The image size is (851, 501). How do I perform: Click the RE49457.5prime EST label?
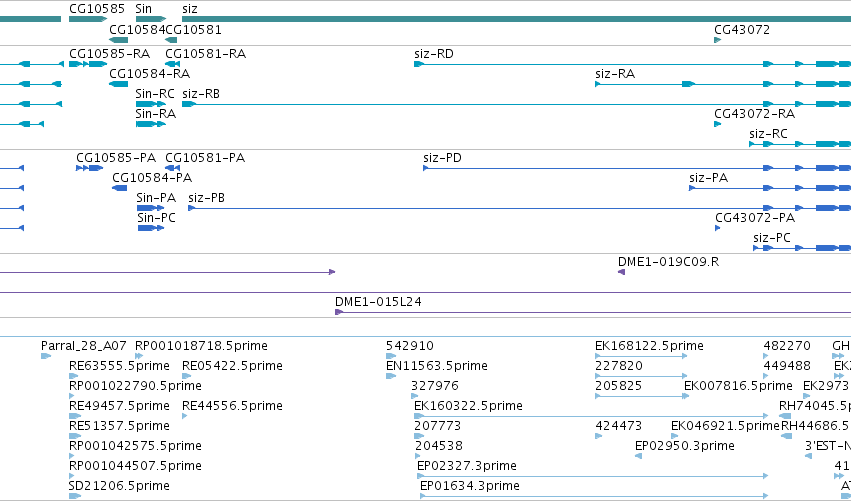point(119,407)
